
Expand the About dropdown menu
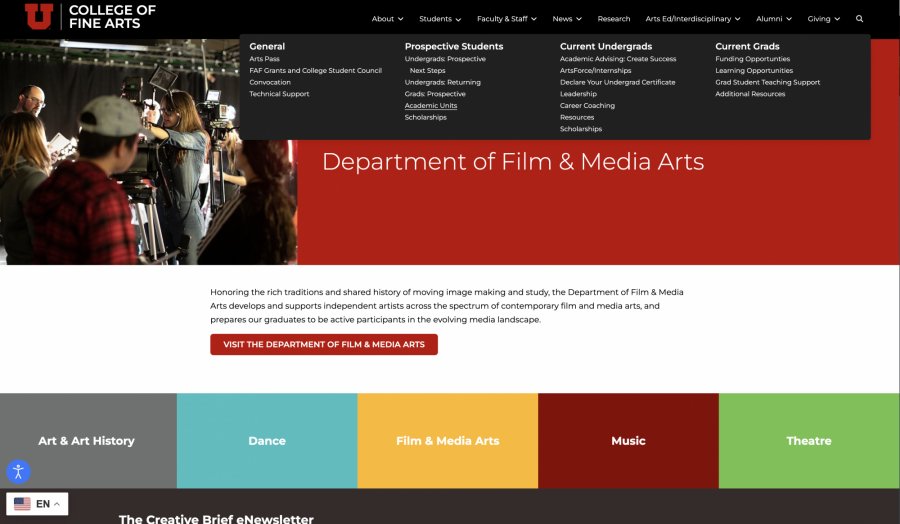(x=387, y=19)
